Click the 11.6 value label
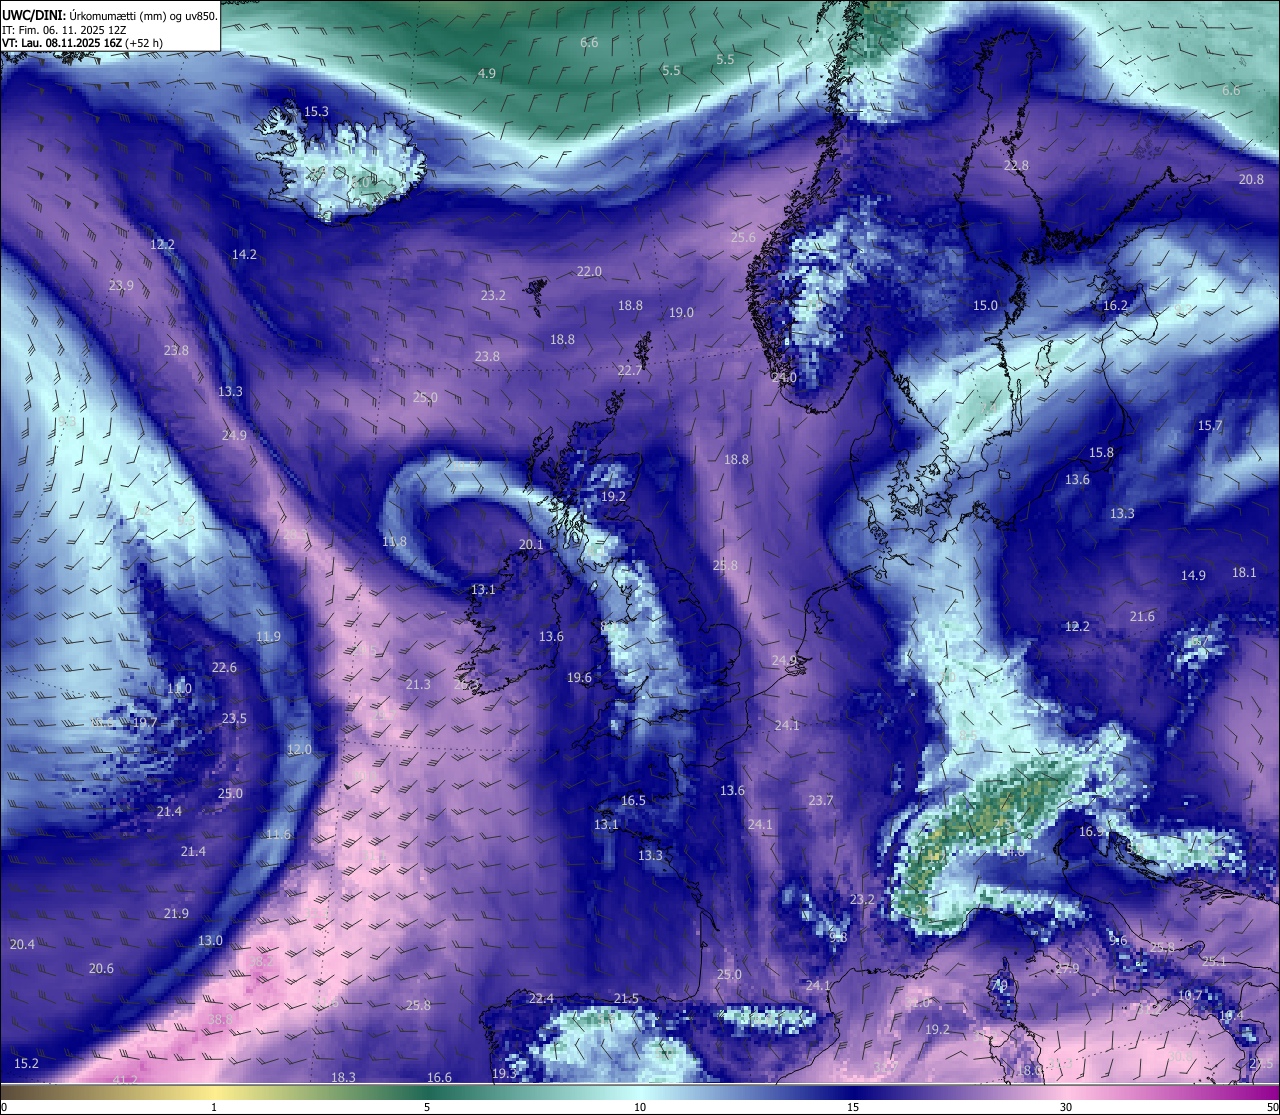Screen dimensions: 1280x1115 (x=278, y=835)
